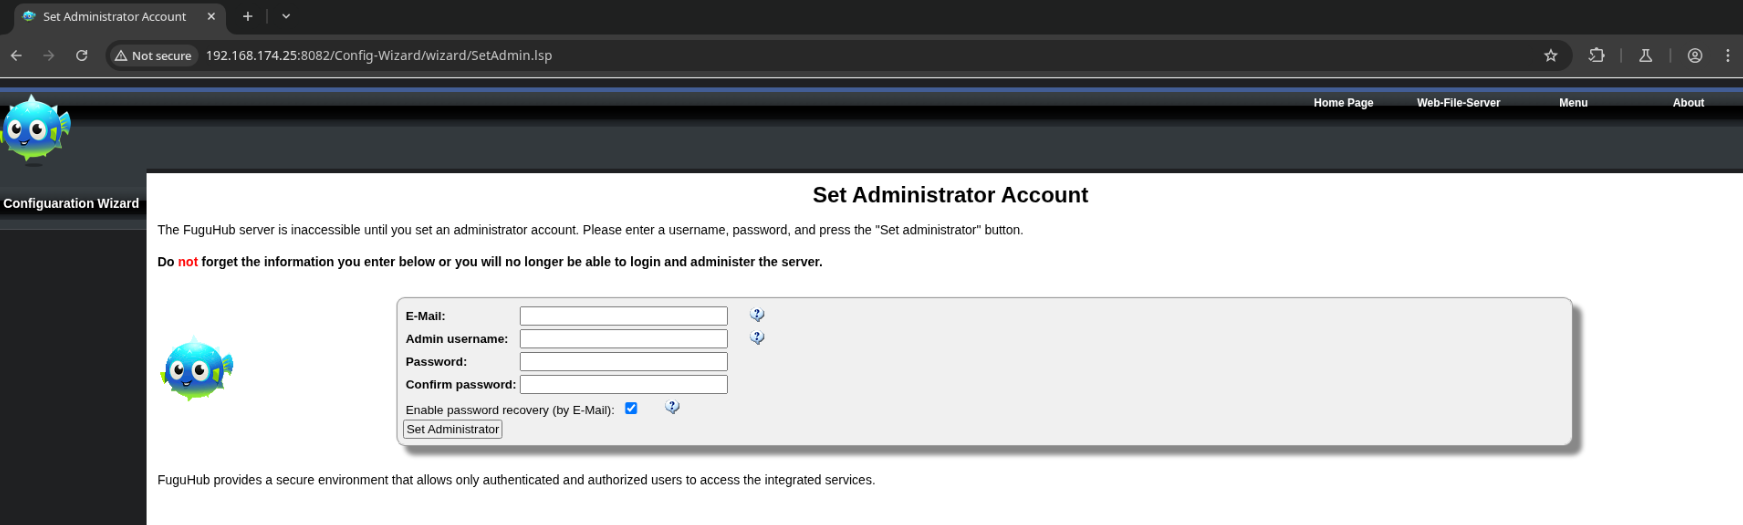Open Chrome three-dot menu
Viewport: 1743px width, 525px height.
[1728, 56]
